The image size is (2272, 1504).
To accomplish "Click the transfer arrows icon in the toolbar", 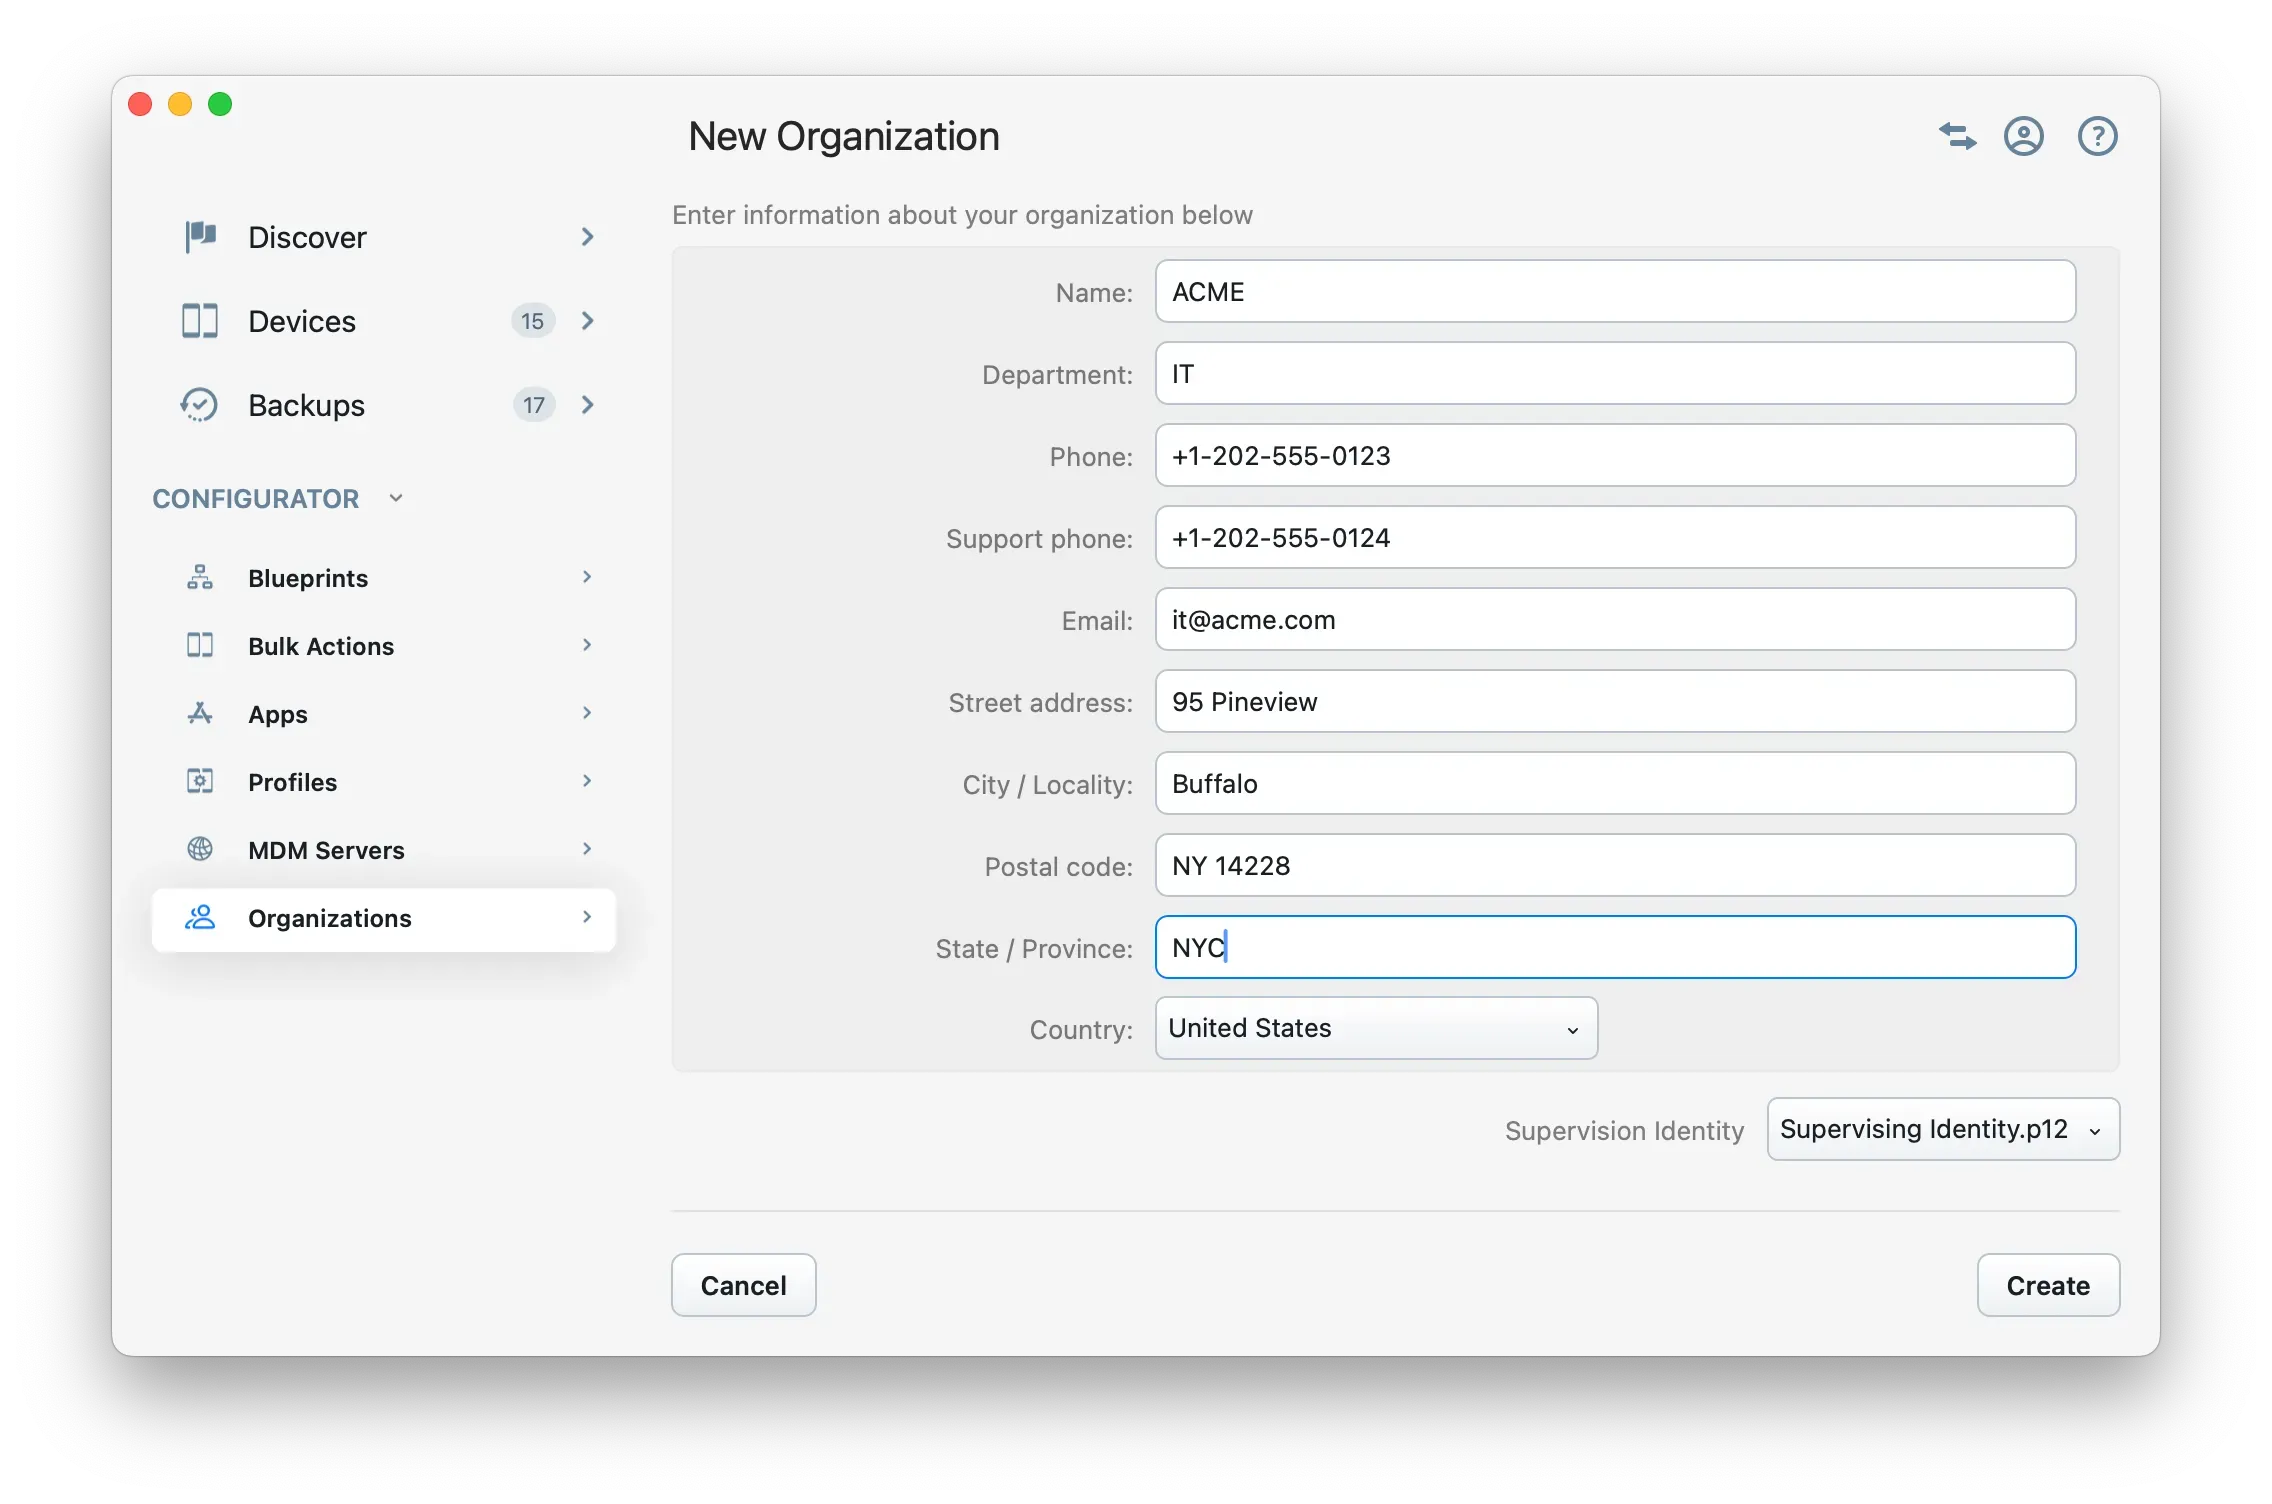I will [1957, 136].
